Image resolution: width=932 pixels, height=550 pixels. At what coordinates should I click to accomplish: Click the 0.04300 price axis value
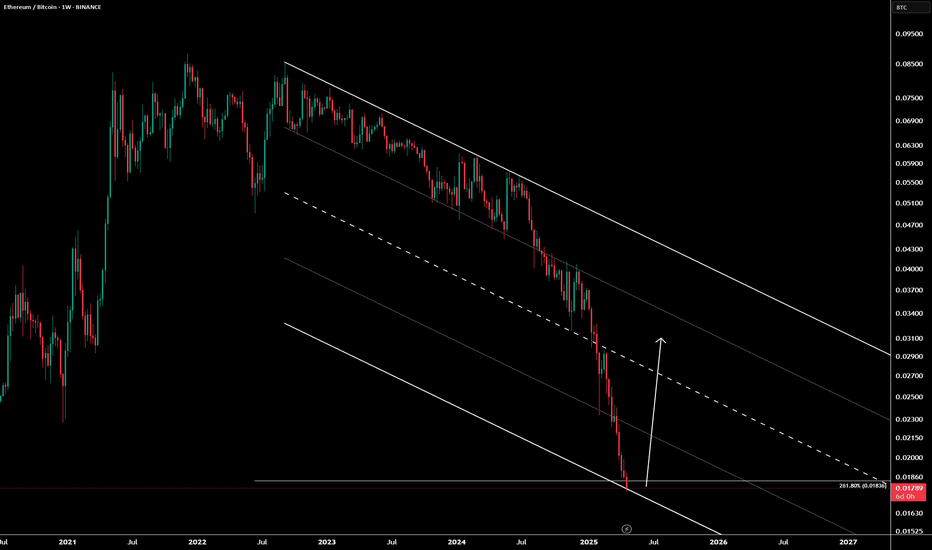pos(909,249)
